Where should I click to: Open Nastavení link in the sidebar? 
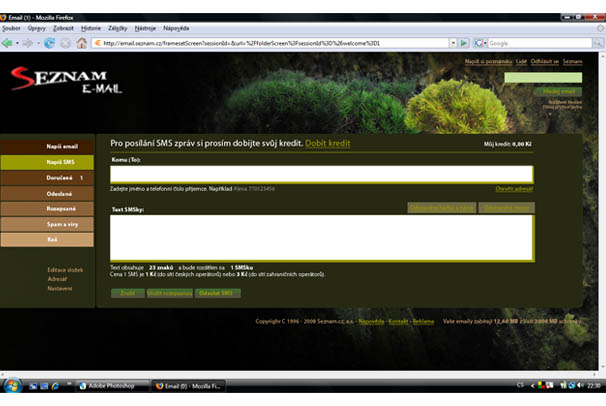click(60, 288)
